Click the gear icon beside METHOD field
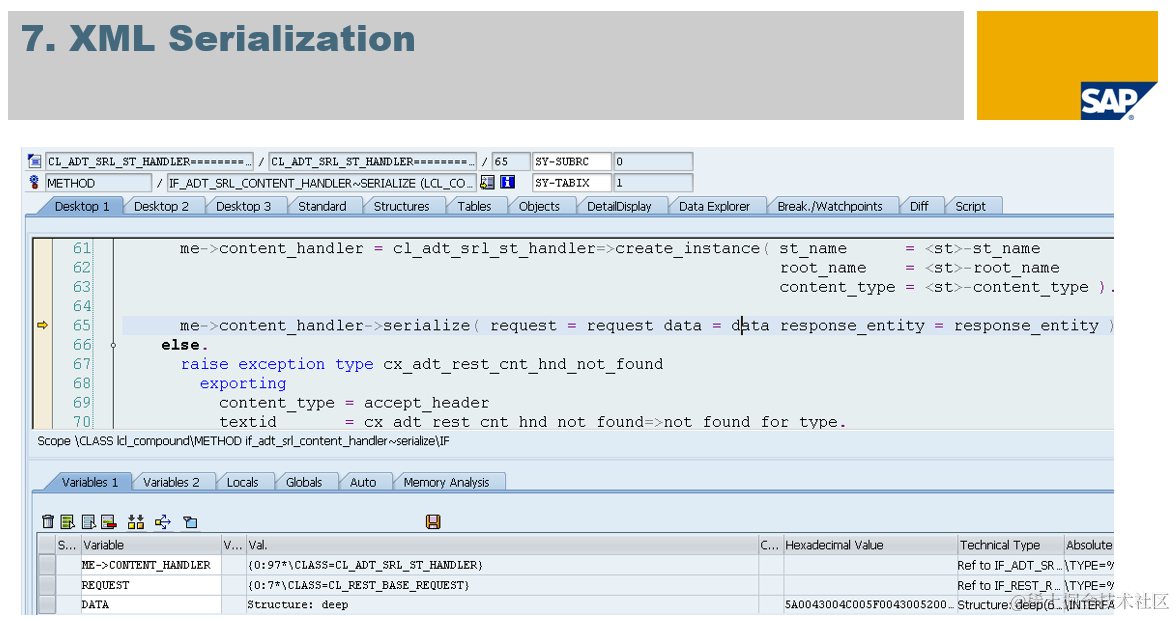 34,182
